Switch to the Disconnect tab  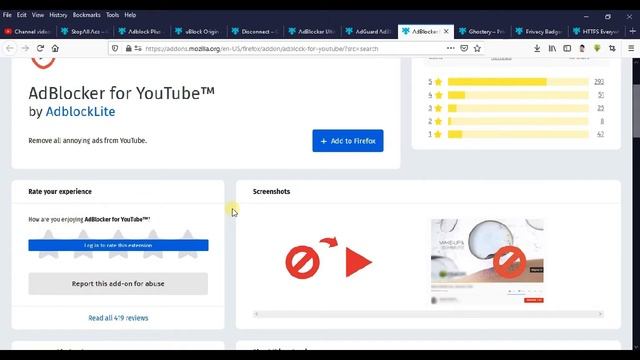tap(255, 31)
